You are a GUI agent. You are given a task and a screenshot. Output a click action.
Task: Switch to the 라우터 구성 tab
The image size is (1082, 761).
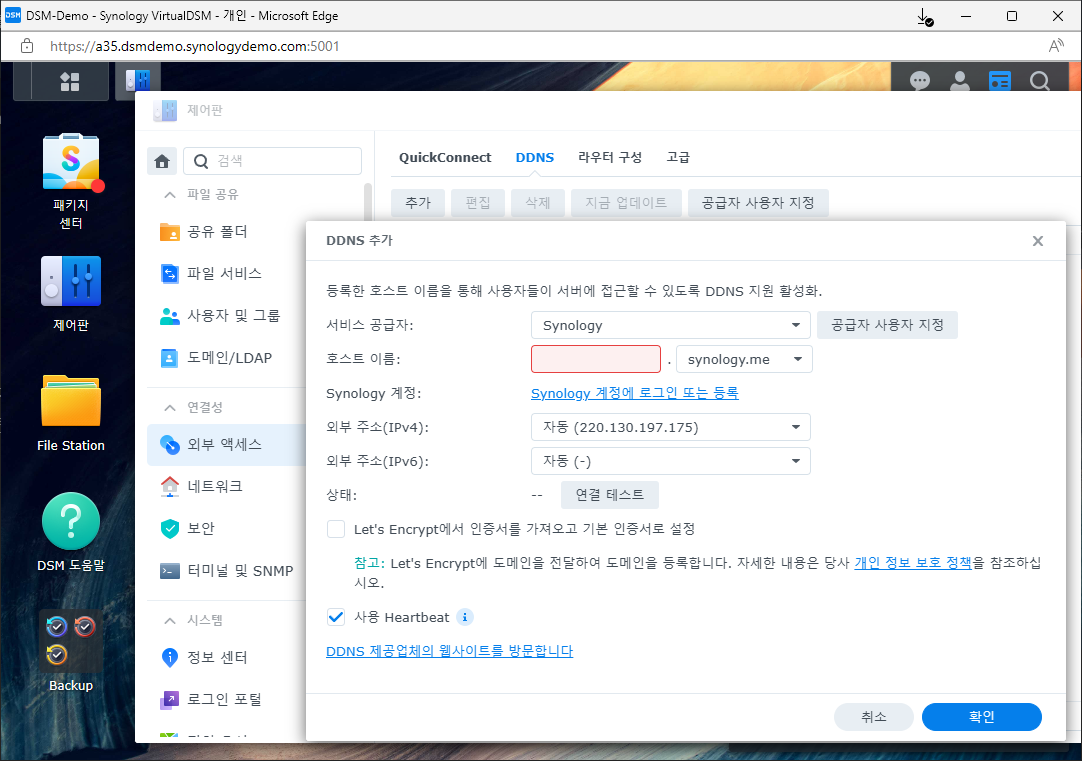[610, 157]
